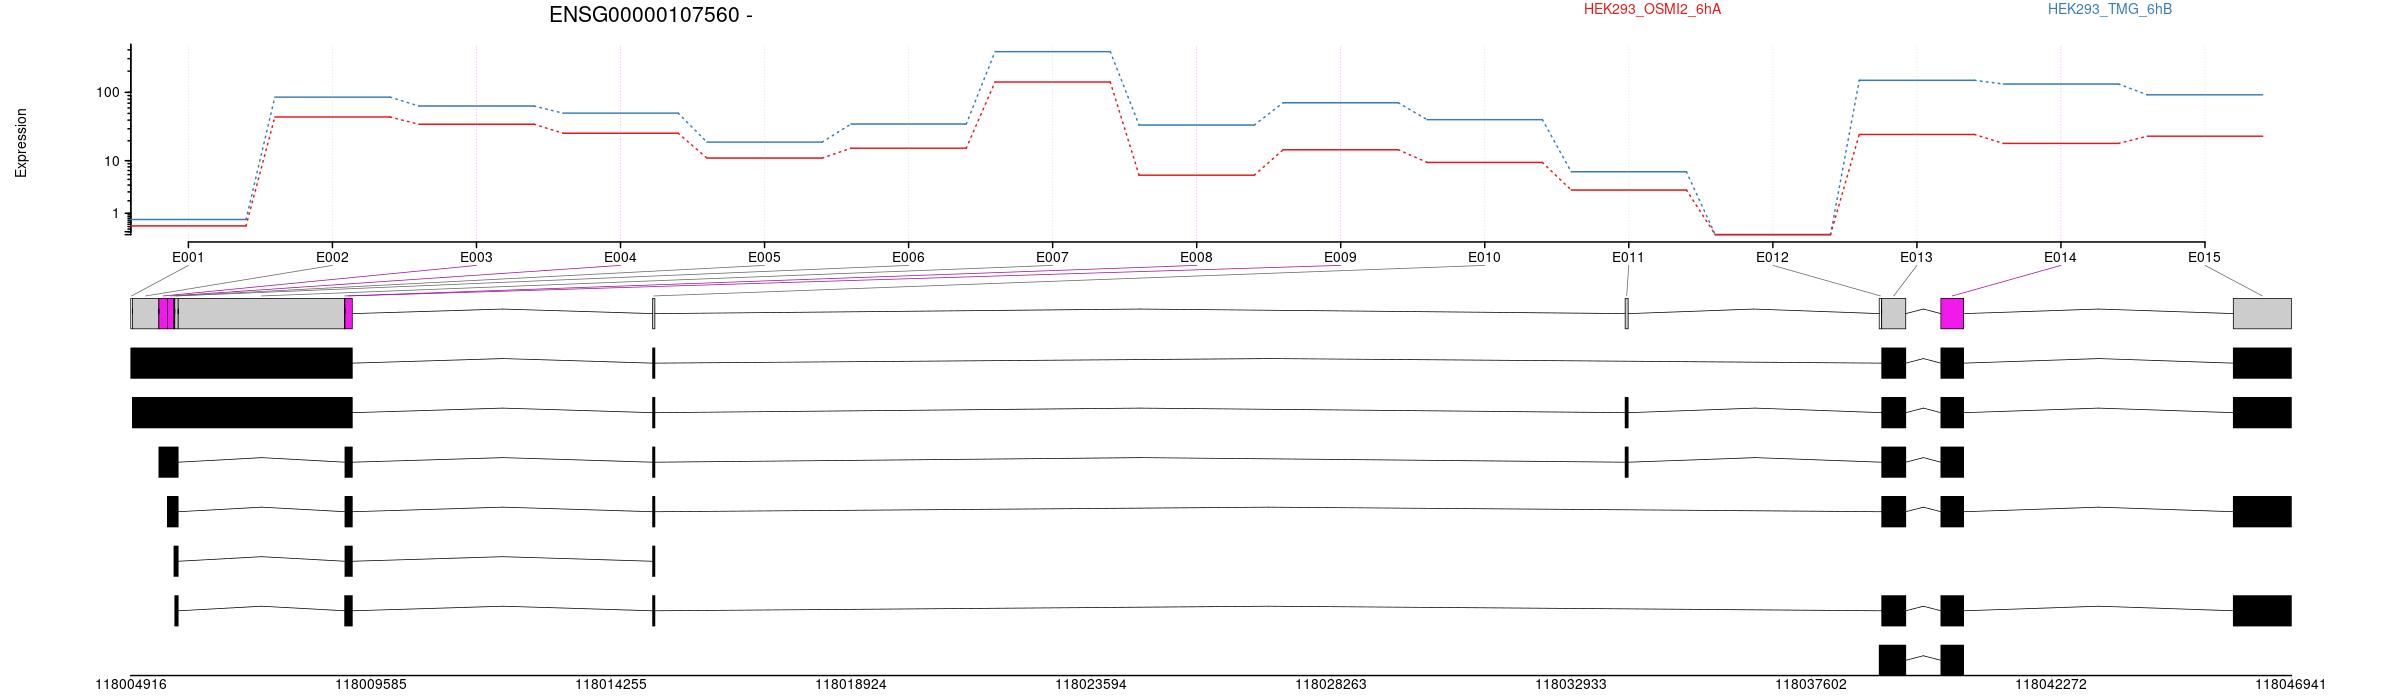Click the magenta exon block linked to E014
The height and width of the screenshot is (700, 2400).
(x=1952, y=313)
